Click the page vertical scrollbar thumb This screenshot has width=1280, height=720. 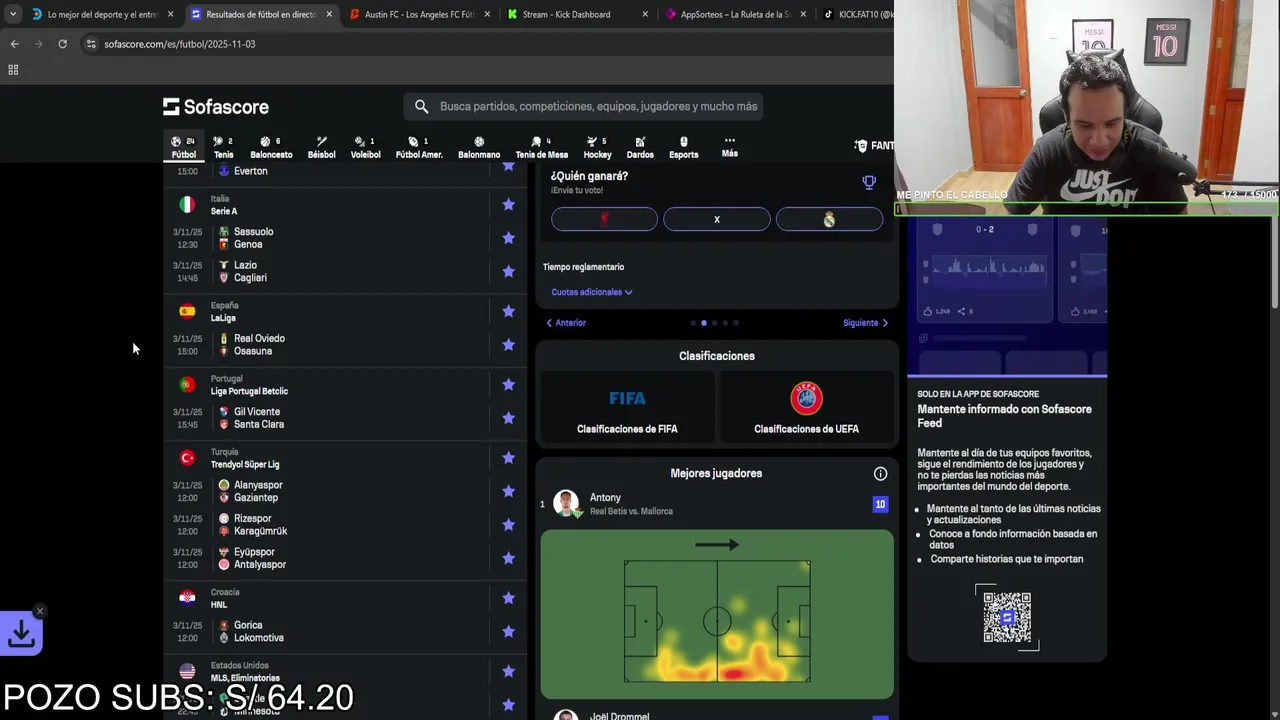point(1274,264)
